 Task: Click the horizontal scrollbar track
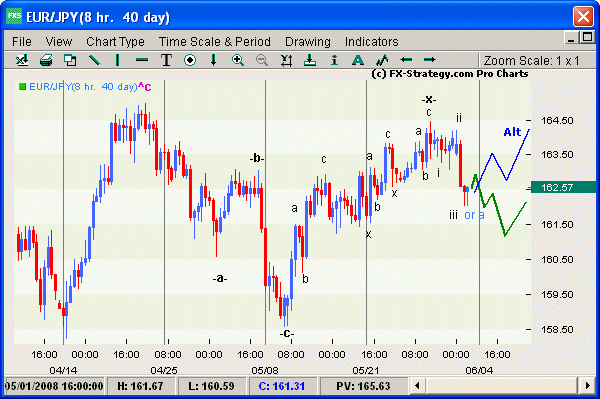[502, 385]
